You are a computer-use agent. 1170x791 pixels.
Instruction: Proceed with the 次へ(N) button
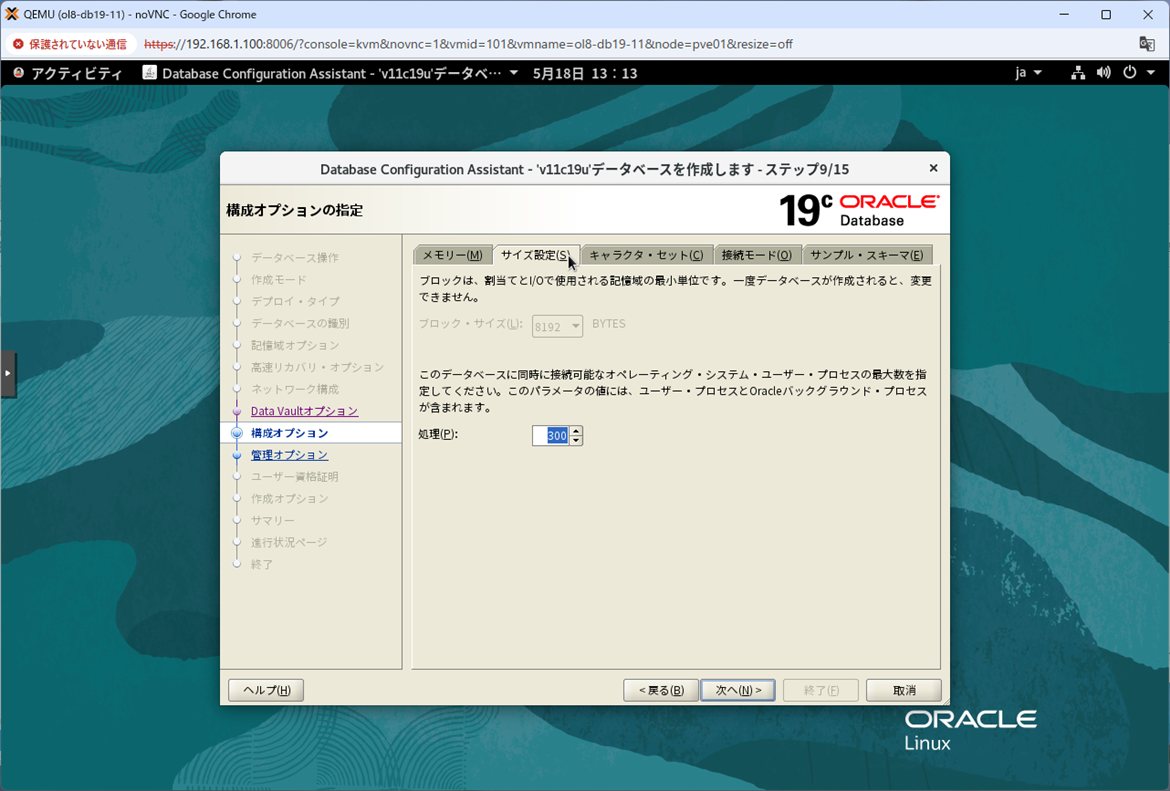click(x=738, y=690)
